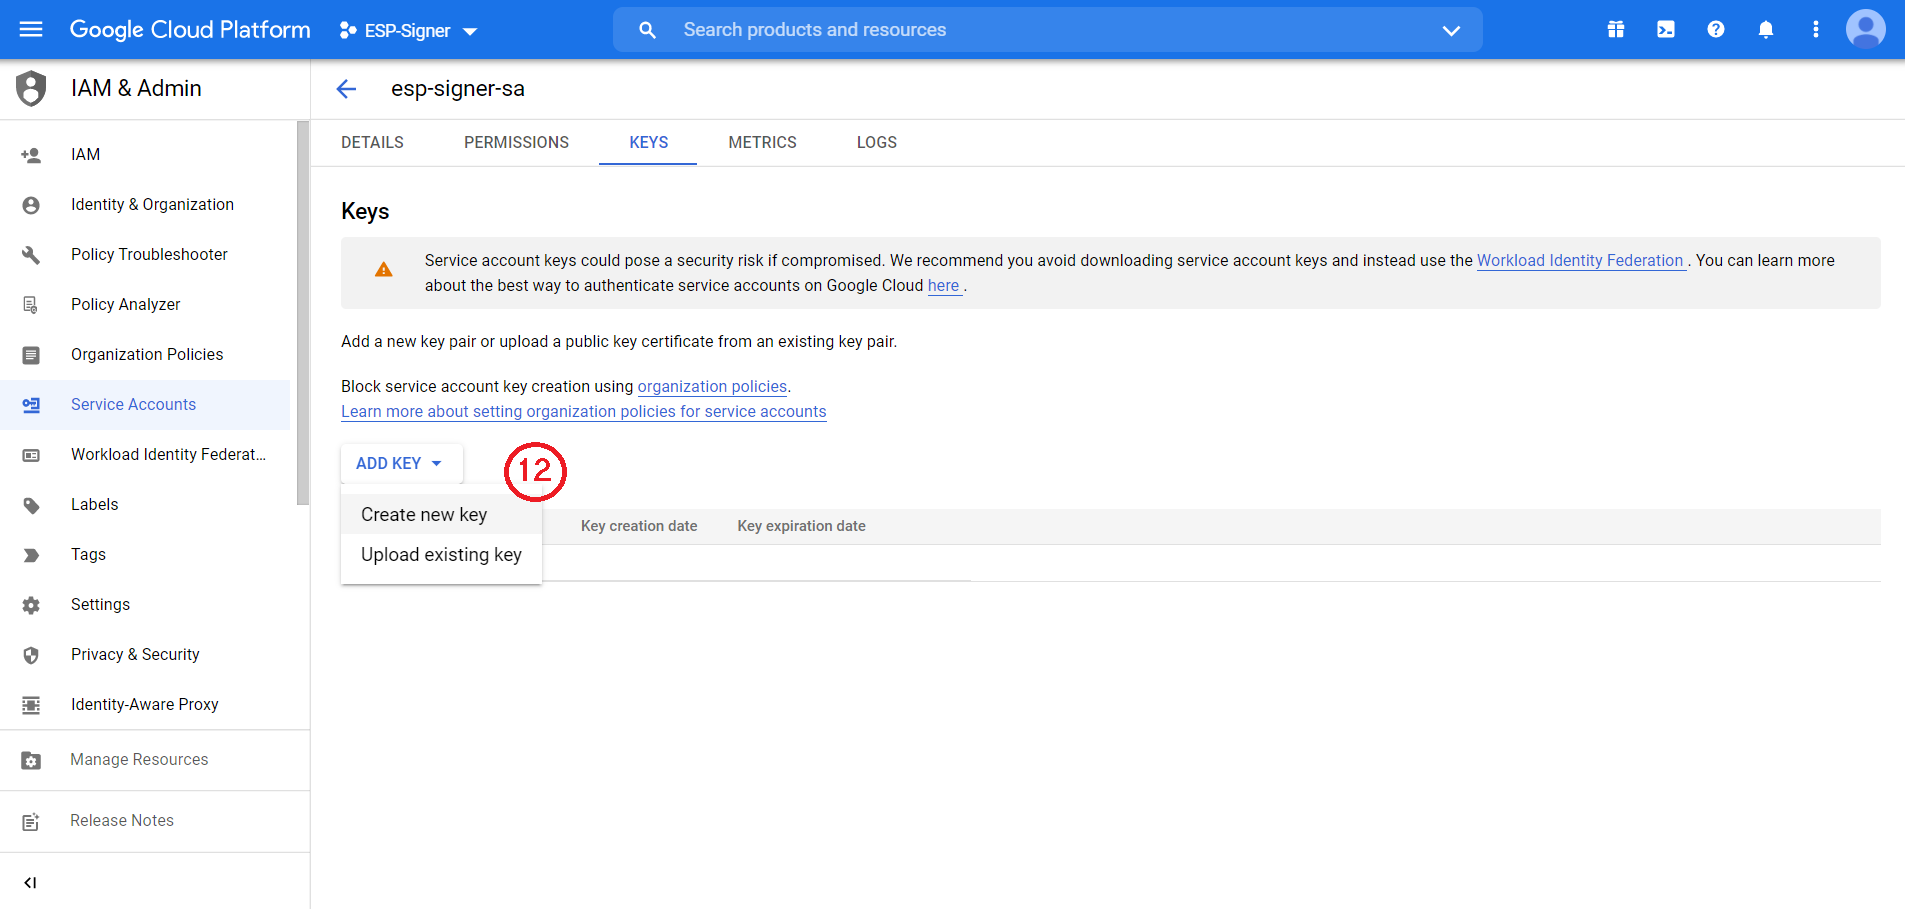Click the Service Accounts icon
The width and height of the screenshot is (1905, 909).
[31, 405]
